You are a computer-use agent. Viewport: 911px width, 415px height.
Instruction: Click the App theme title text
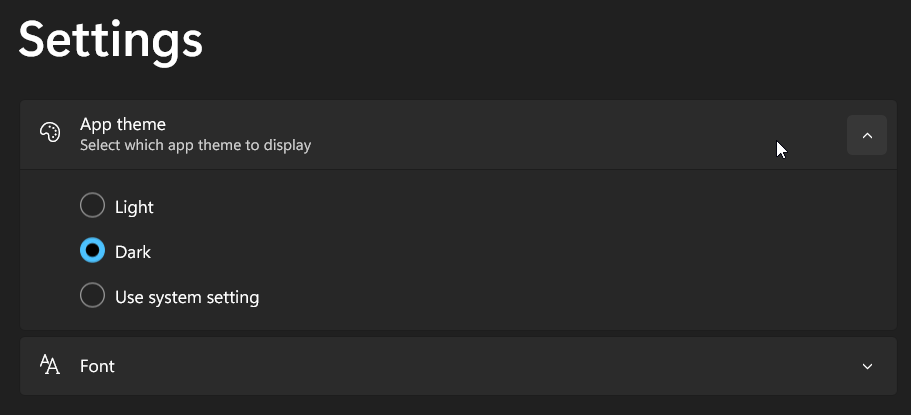[x=123, y=124]
